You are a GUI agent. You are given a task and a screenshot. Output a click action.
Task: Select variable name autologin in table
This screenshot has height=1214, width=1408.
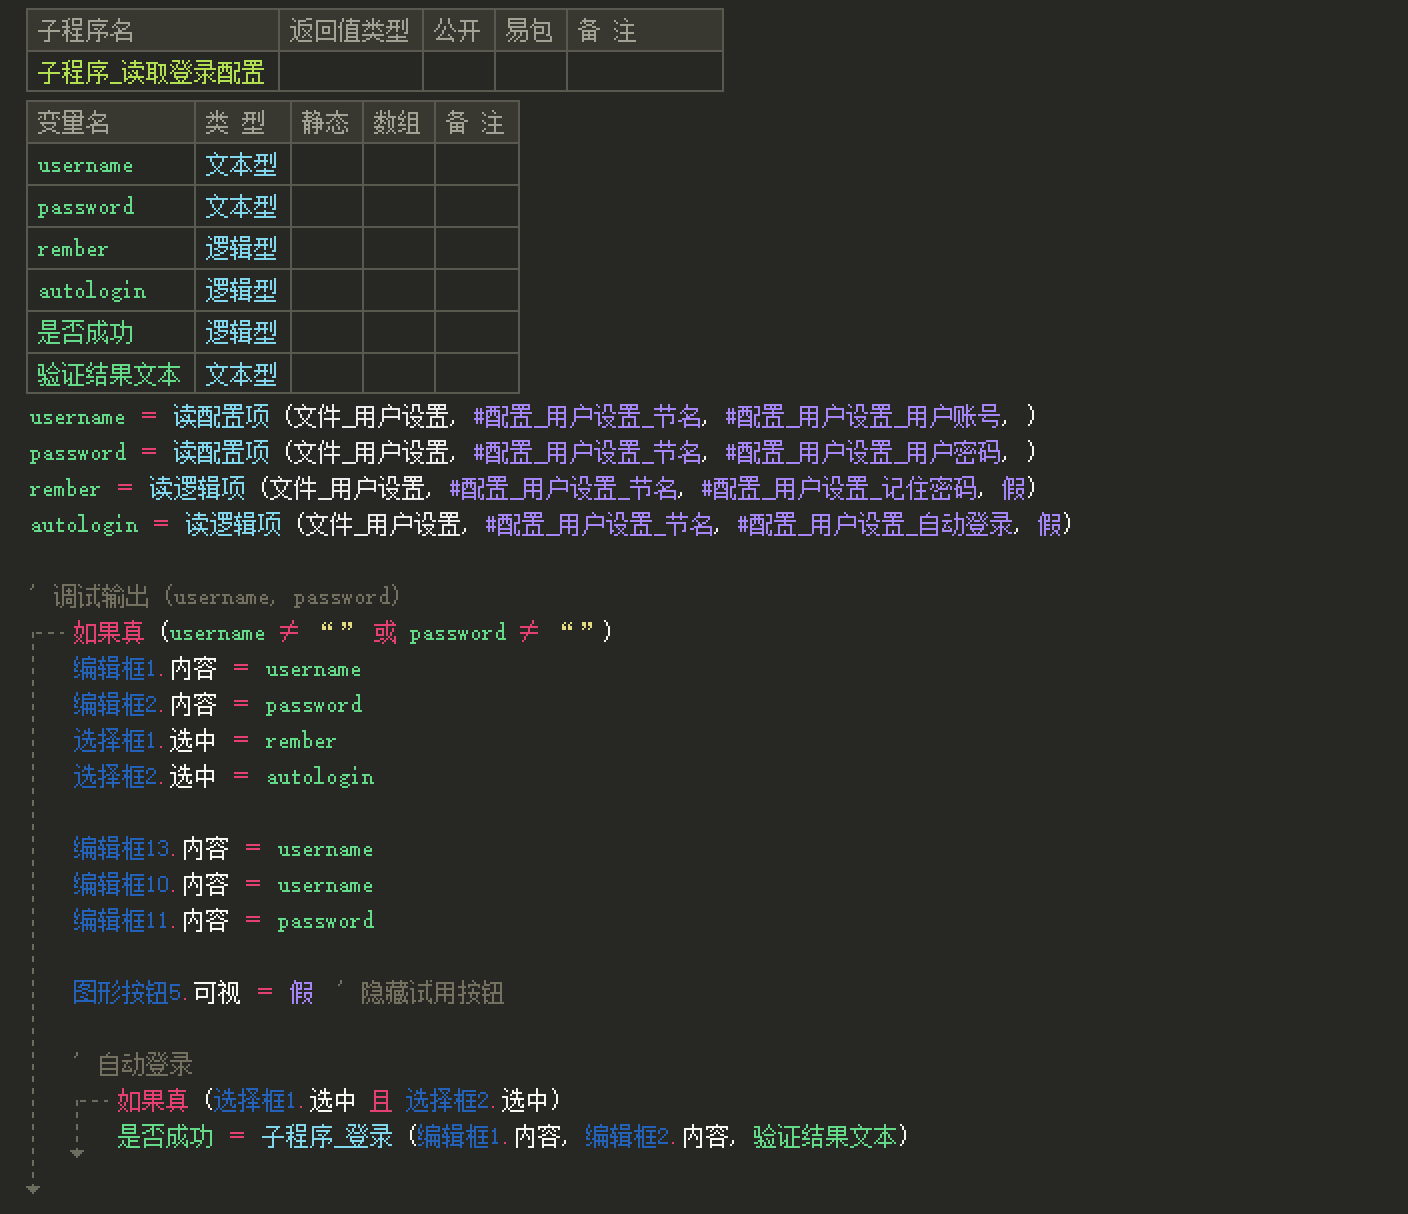point(92,291)
